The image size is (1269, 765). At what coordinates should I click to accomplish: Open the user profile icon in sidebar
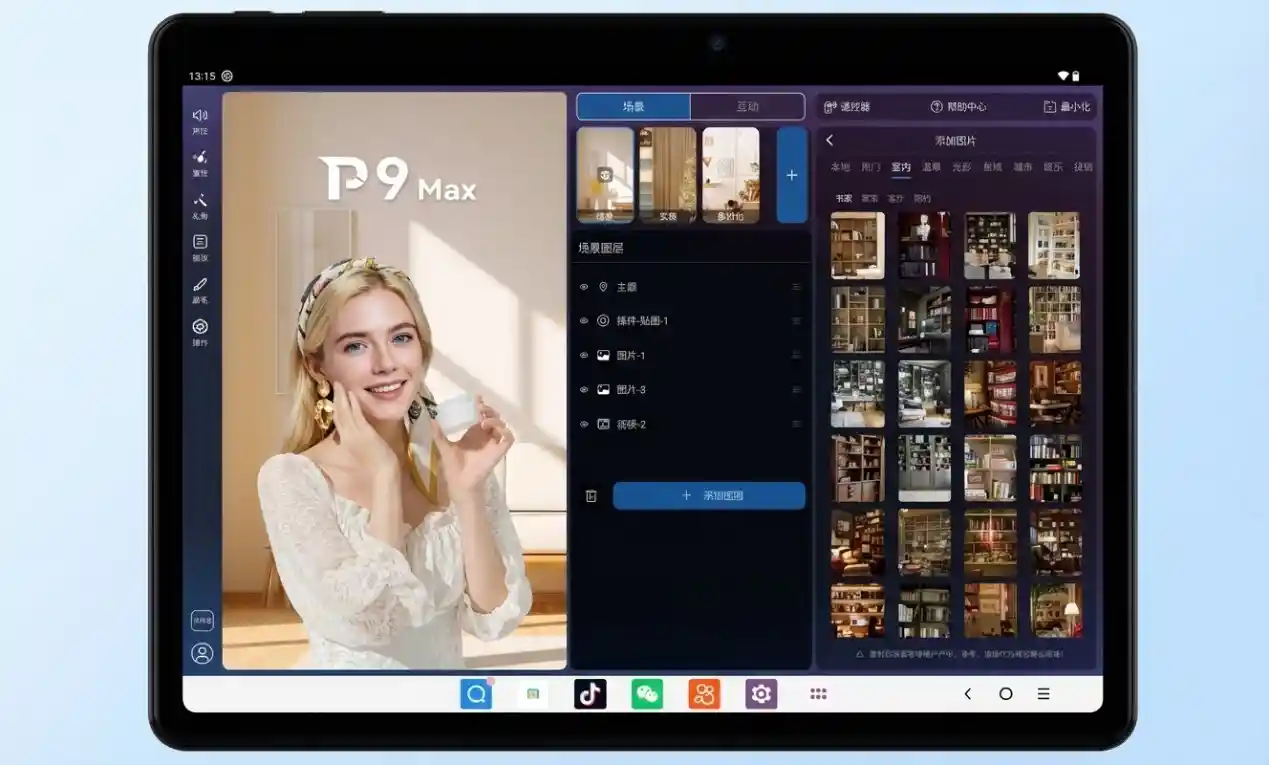pos(202,654)
